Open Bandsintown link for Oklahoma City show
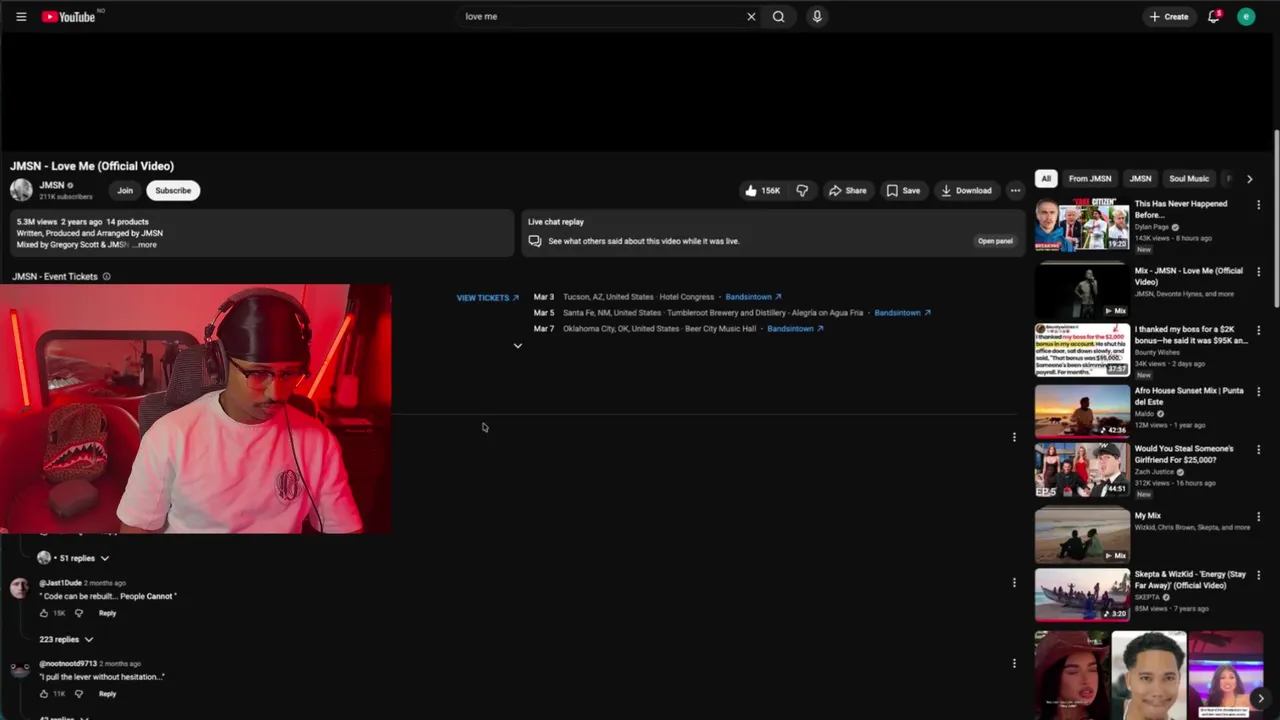Image resolution: width=1280 pixels, height=720 pixels. pyautogui.click(x=795, y=328)
